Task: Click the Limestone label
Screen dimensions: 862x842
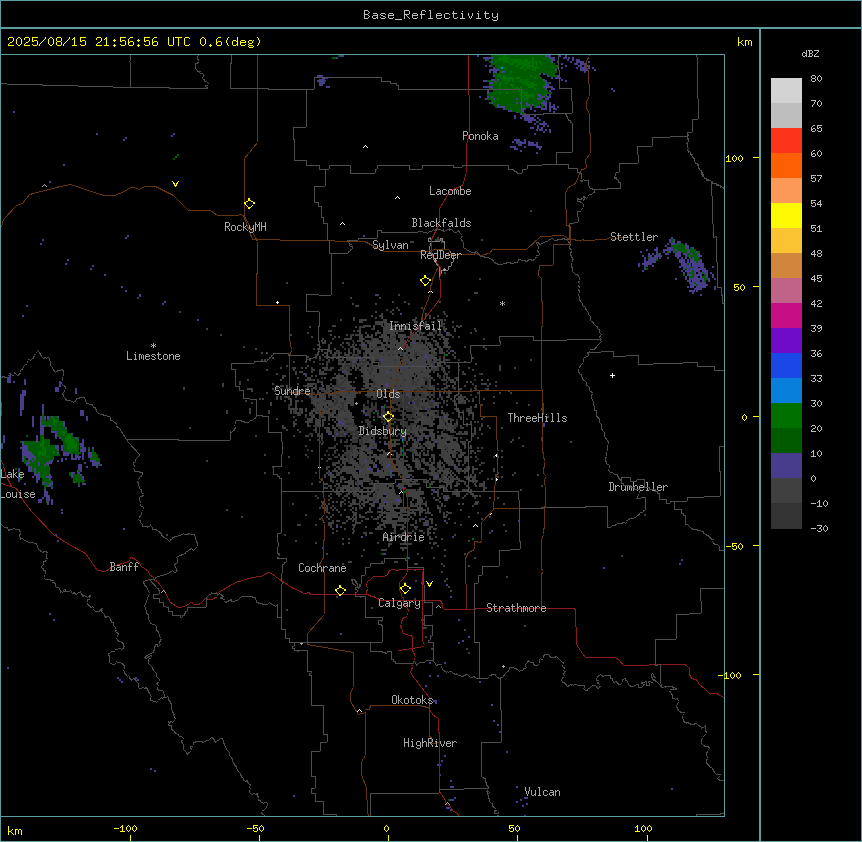Action: tap(153, 356)
